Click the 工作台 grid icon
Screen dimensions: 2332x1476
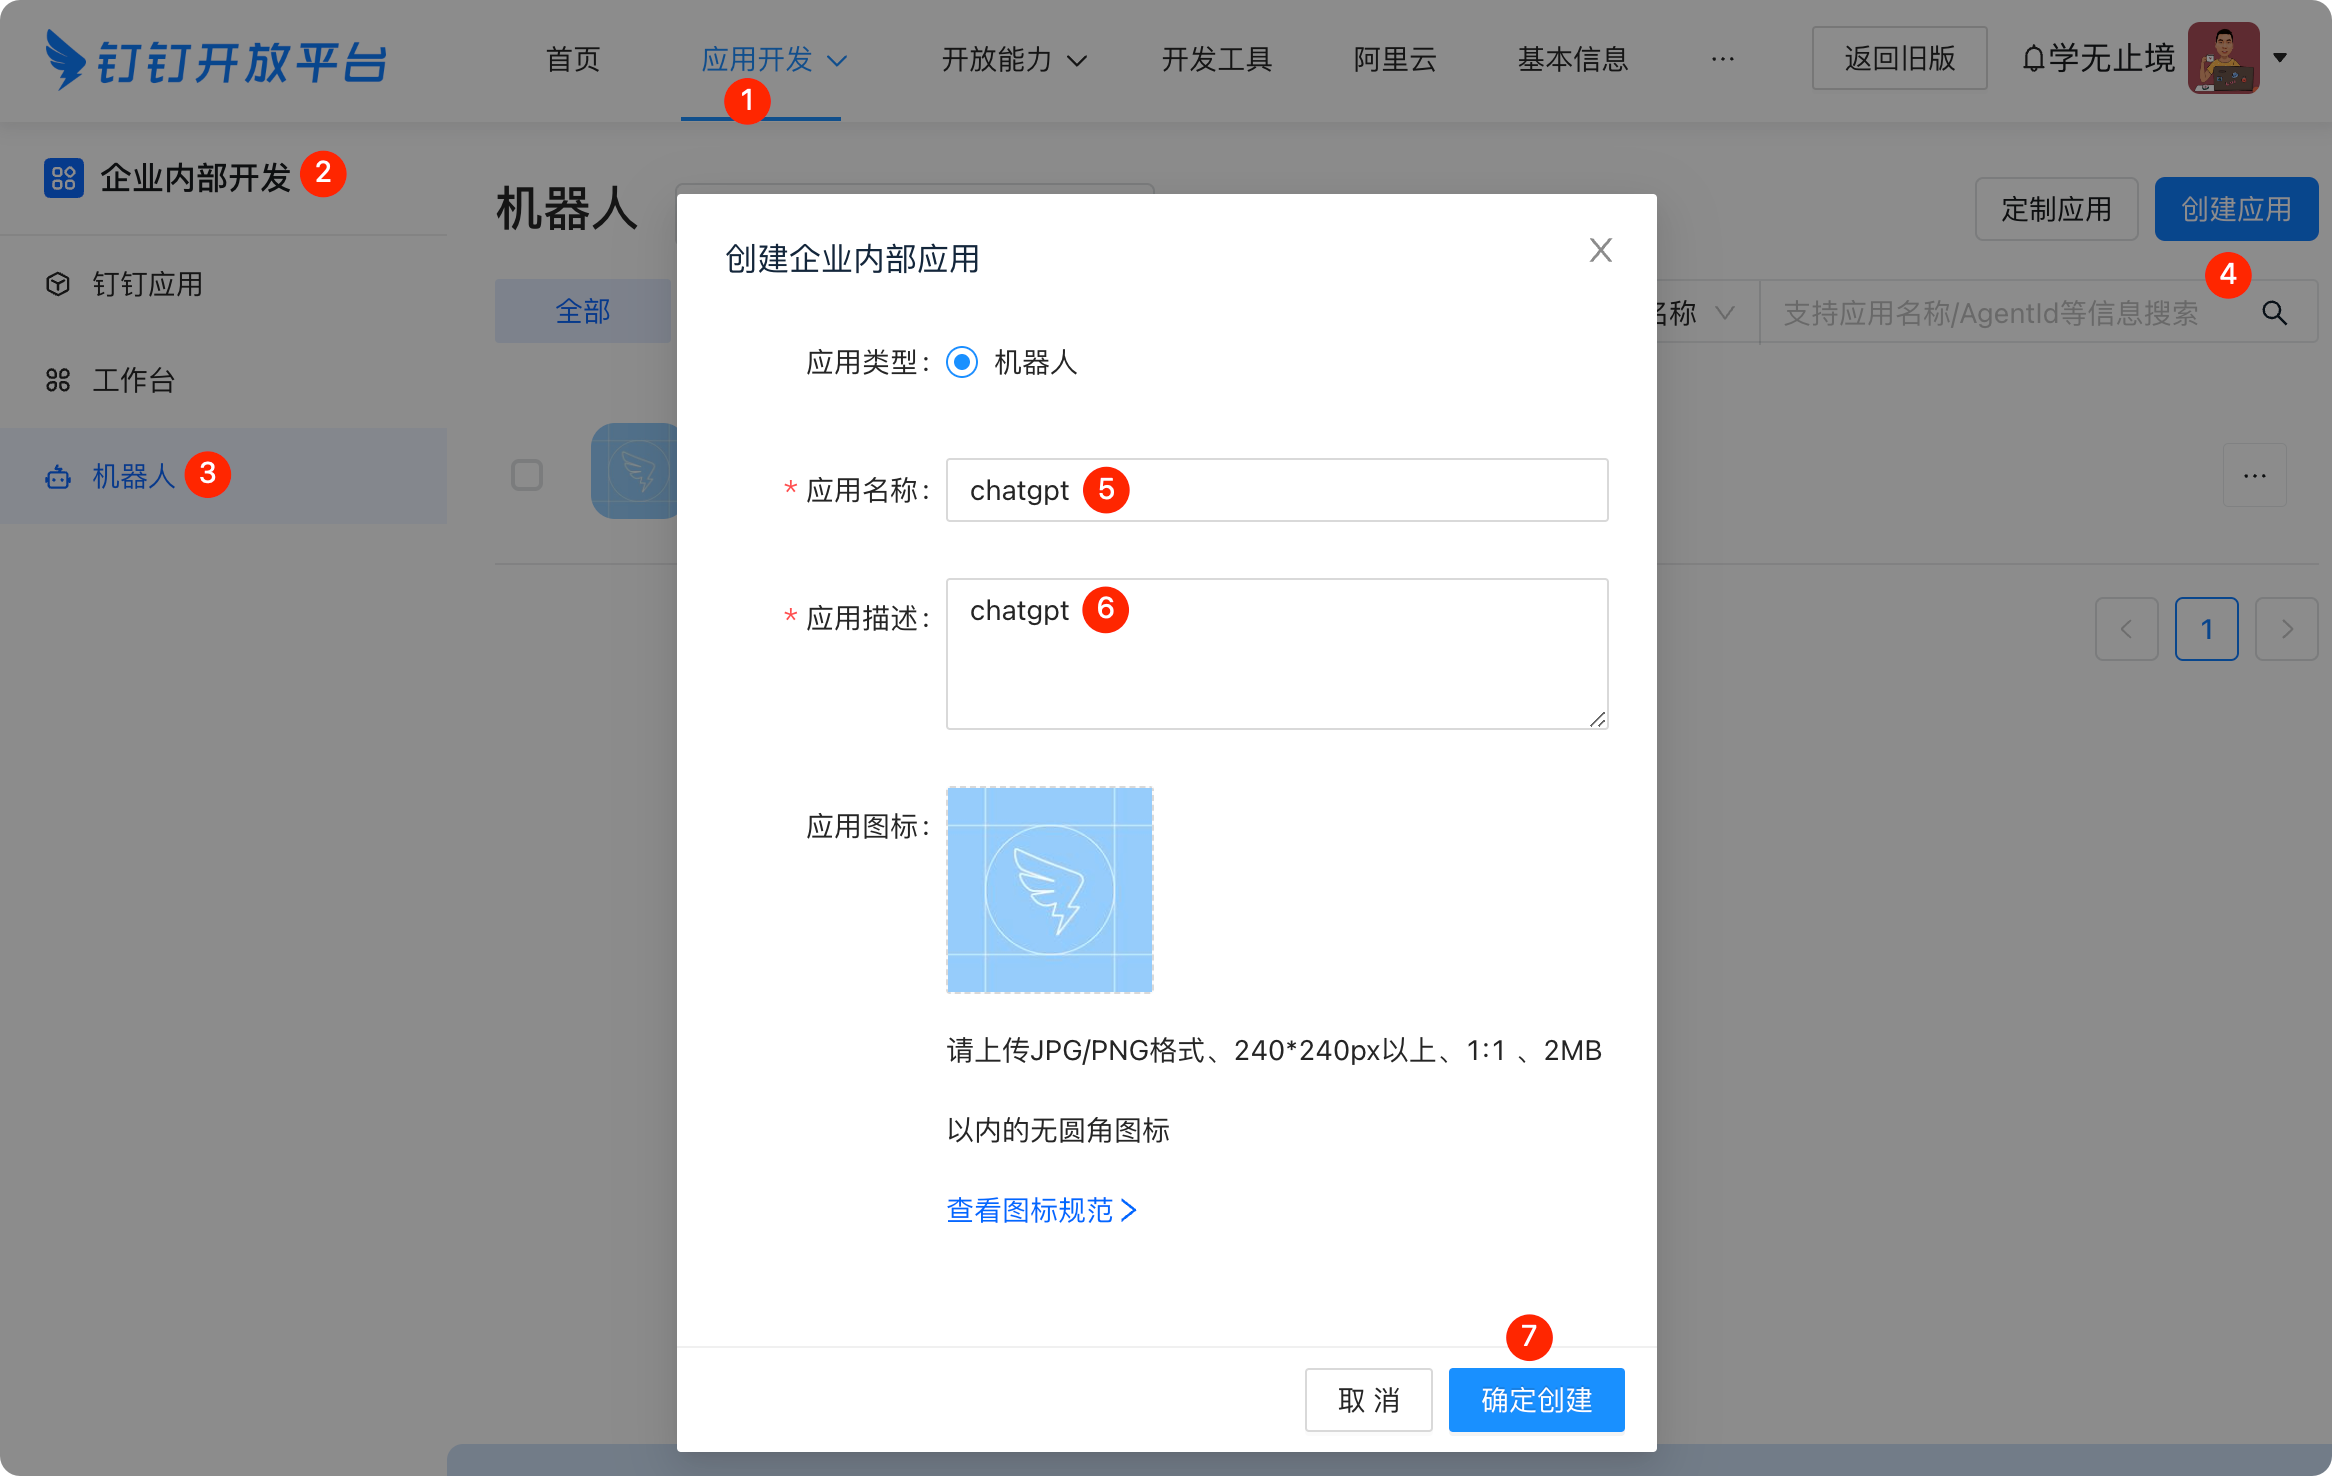click(58, 380)
